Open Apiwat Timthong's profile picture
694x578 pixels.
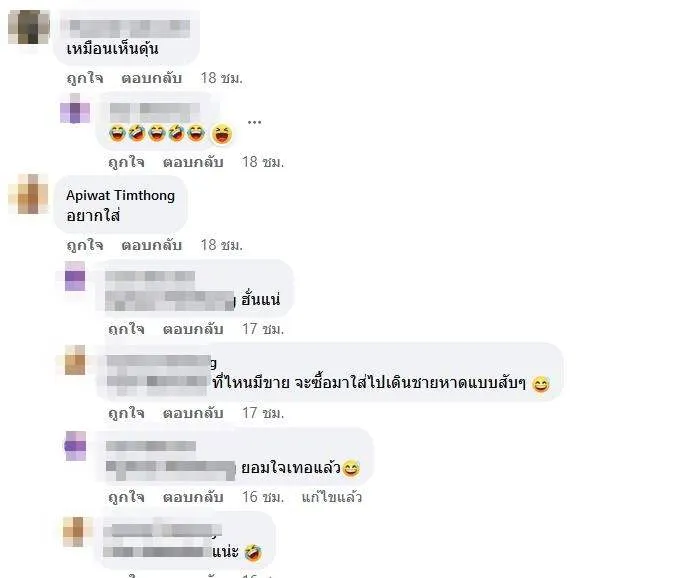(x=28, y=194)
